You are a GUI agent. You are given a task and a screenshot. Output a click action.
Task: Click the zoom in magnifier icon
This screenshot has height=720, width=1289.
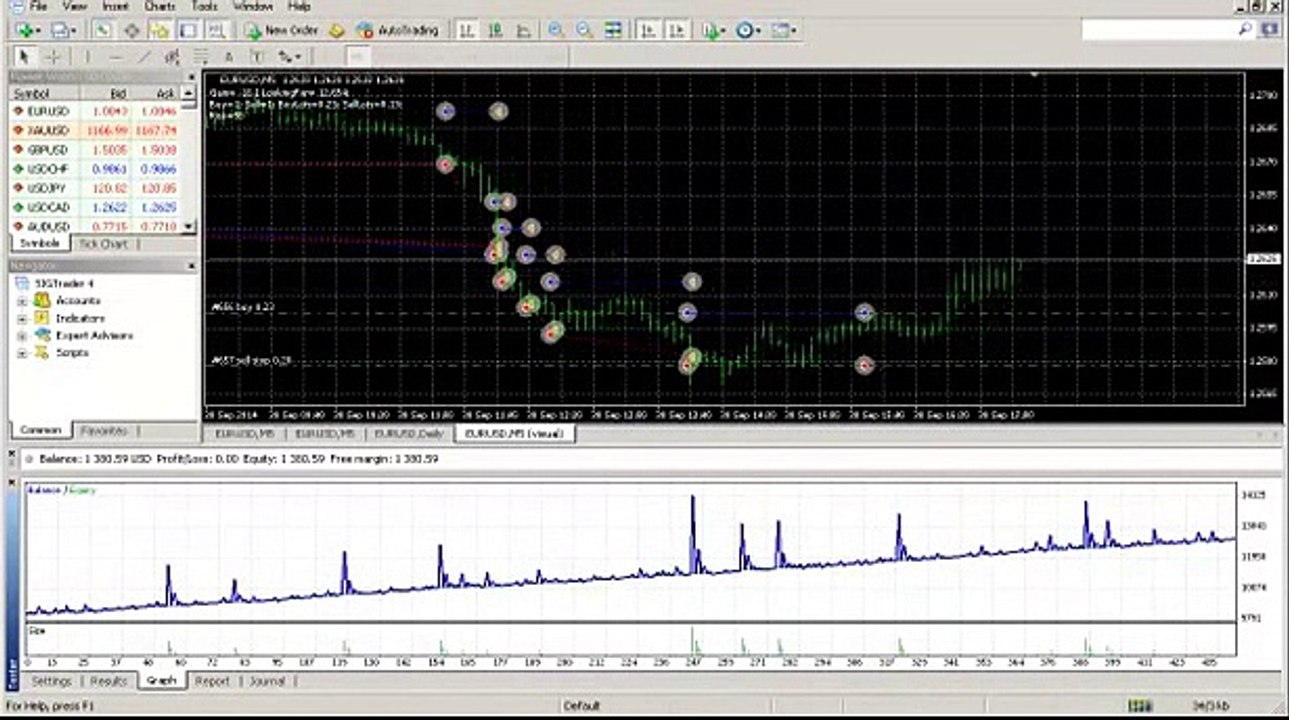[x=555, y=31]
